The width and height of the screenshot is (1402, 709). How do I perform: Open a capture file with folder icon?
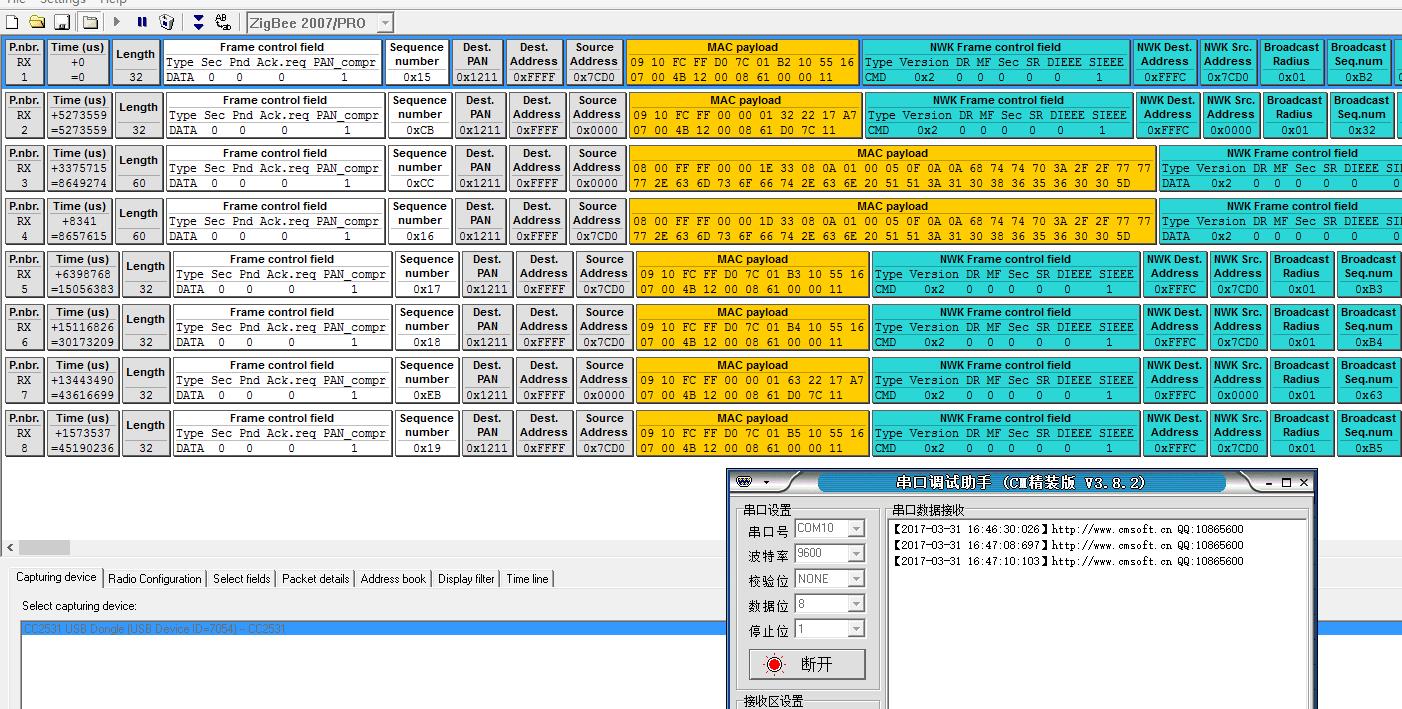pos(38,22)
